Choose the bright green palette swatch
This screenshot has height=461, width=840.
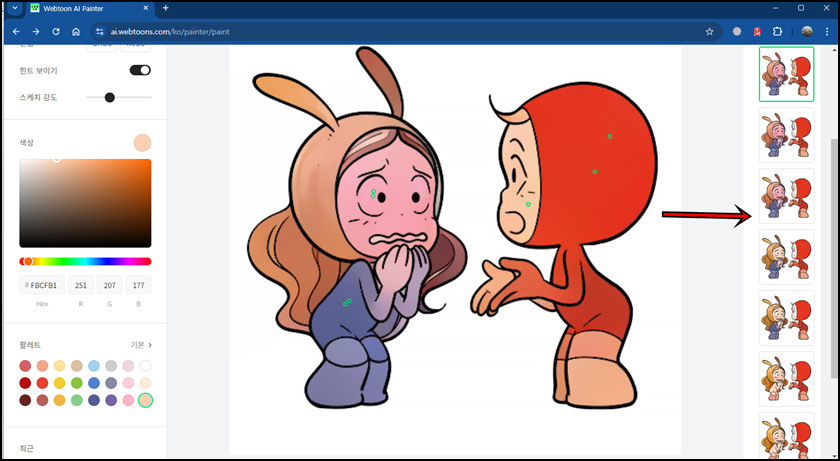coord(77,383)
